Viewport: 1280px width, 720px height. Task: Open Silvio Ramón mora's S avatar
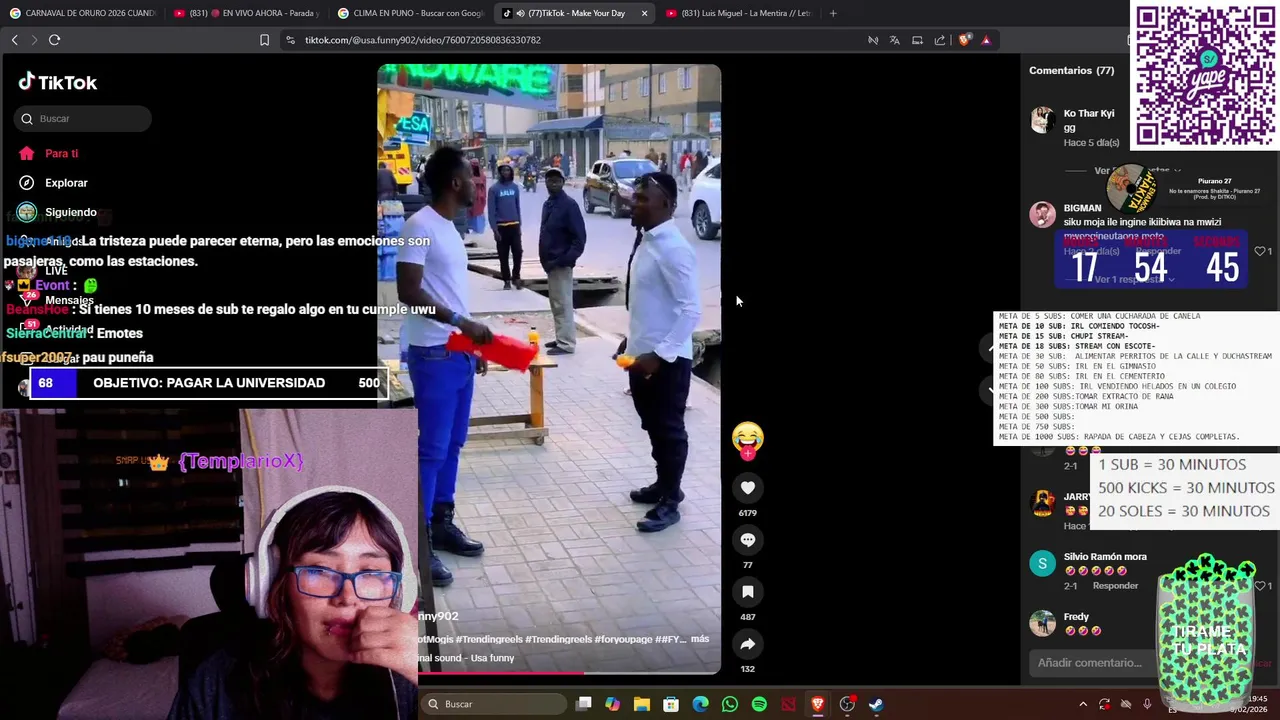click(x=1042, y=563)
